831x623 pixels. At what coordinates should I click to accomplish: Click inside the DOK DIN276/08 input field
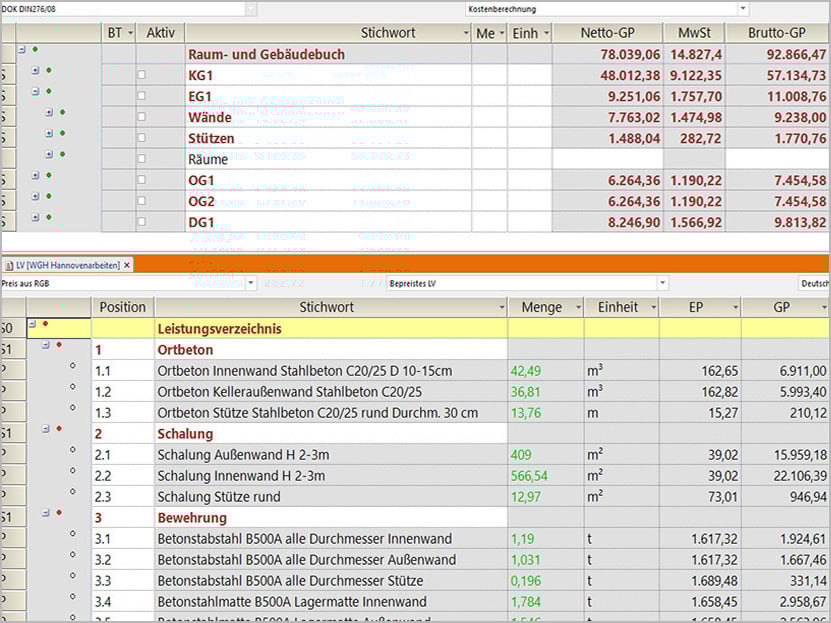pyautogui.click(x=120, y=7)
